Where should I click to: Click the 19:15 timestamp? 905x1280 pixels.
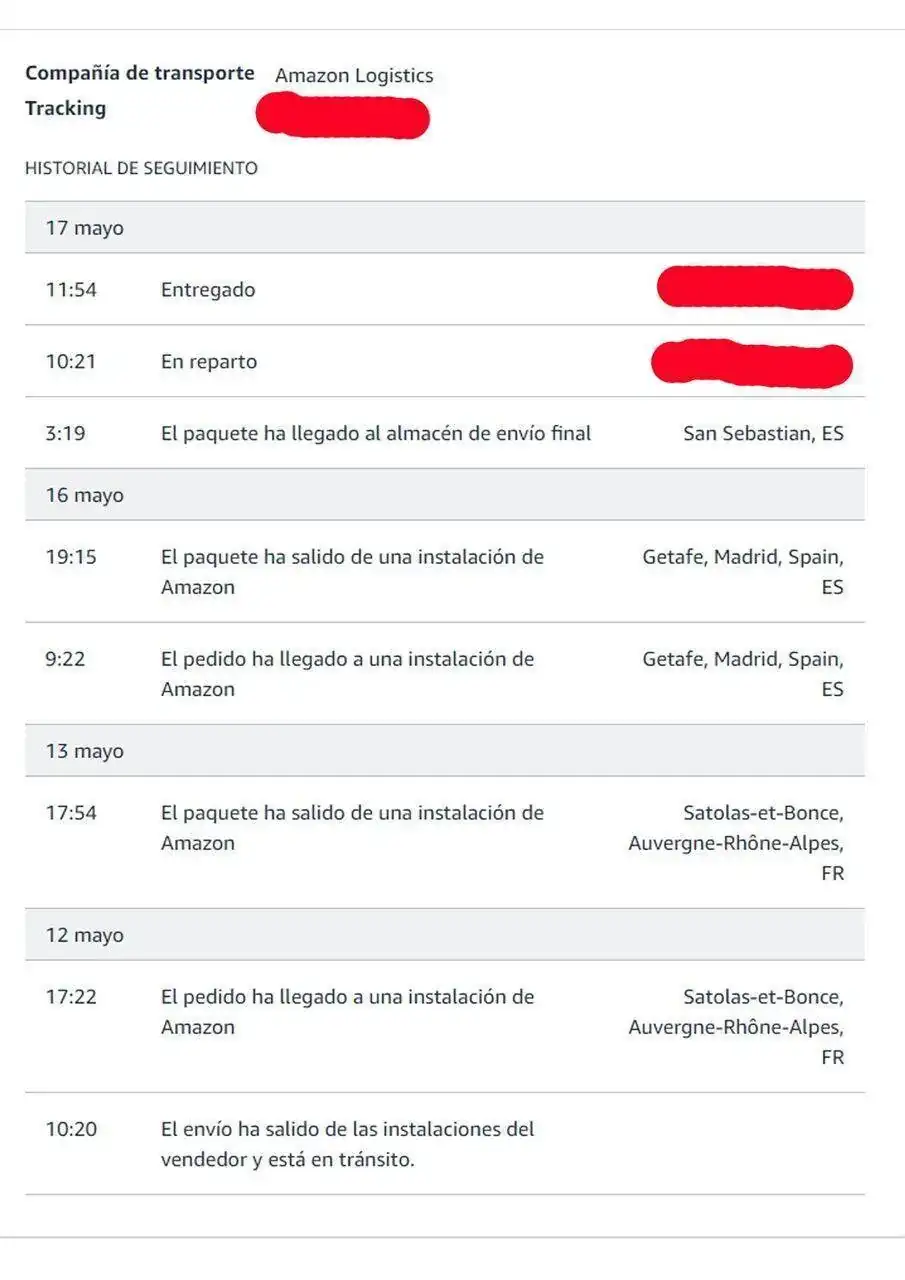pos(71,557)
